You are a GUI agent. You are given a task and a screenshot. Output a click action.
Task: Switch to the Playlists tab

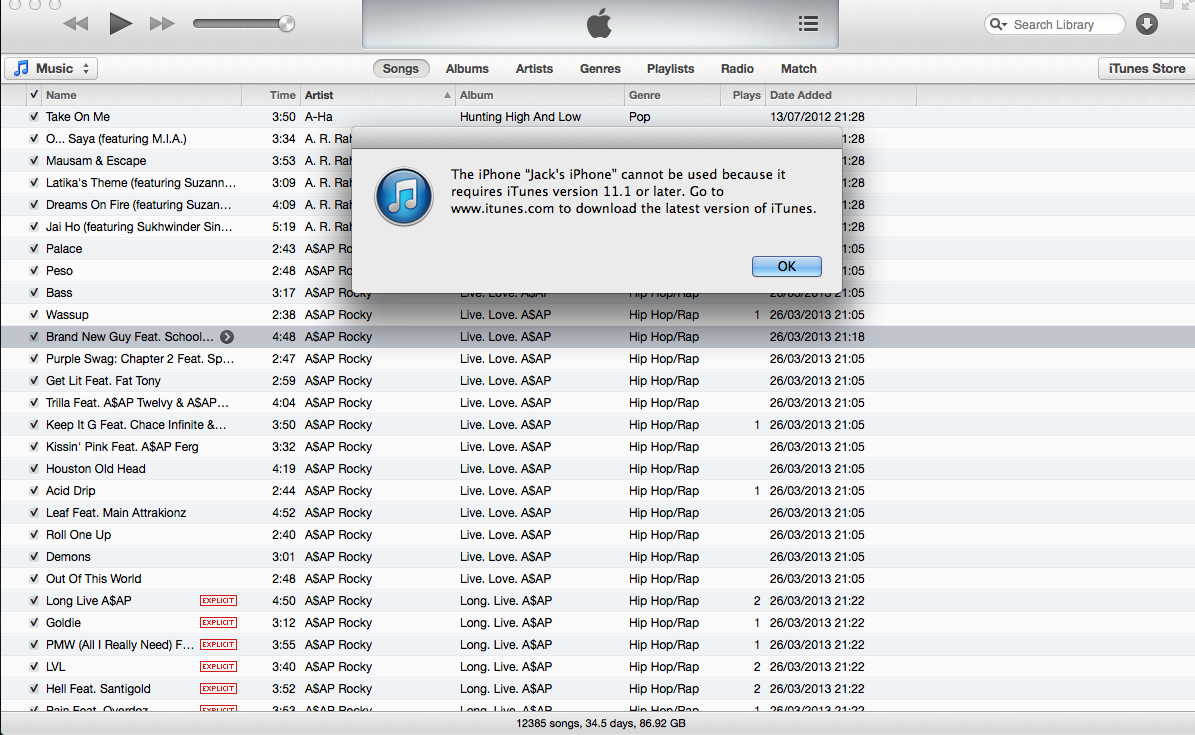tap(671, 69)
